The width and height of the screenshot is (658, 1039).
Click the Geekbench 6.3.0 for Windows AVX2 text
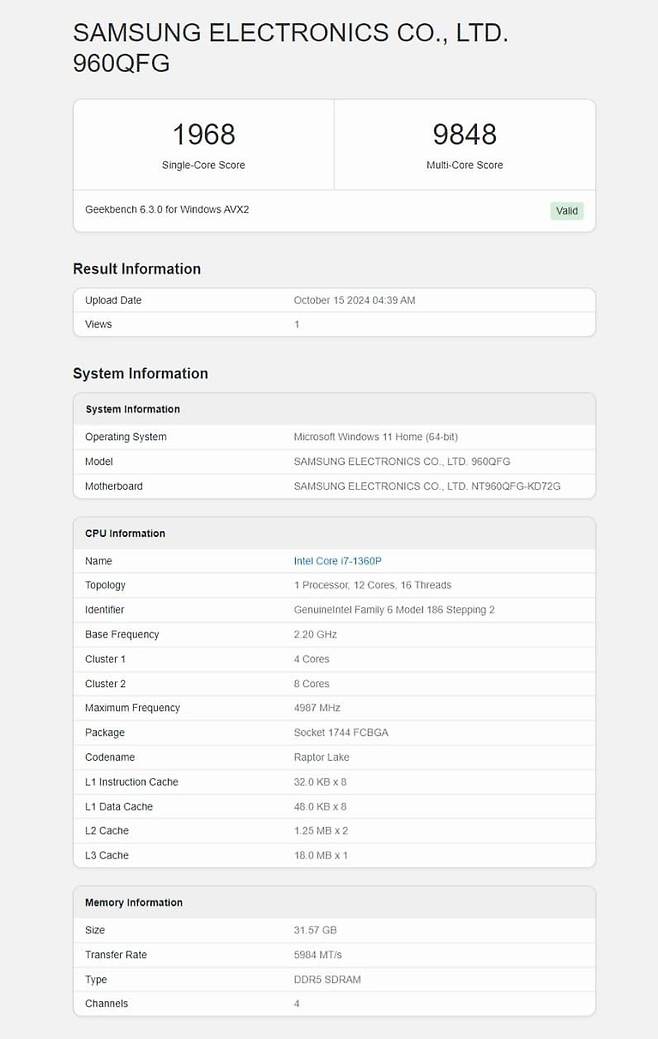[167, 209]
